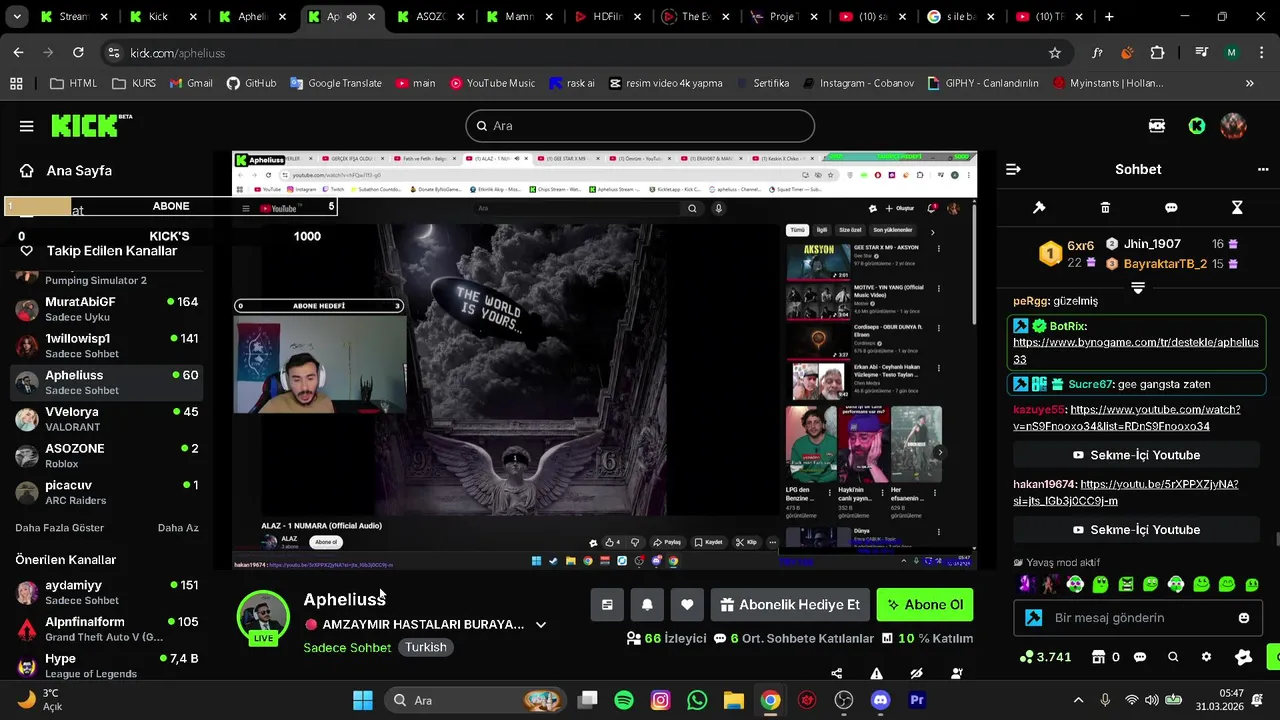Click the report warning triangle icon
This screenshot has height=720, width=1280.
(877, 673)
